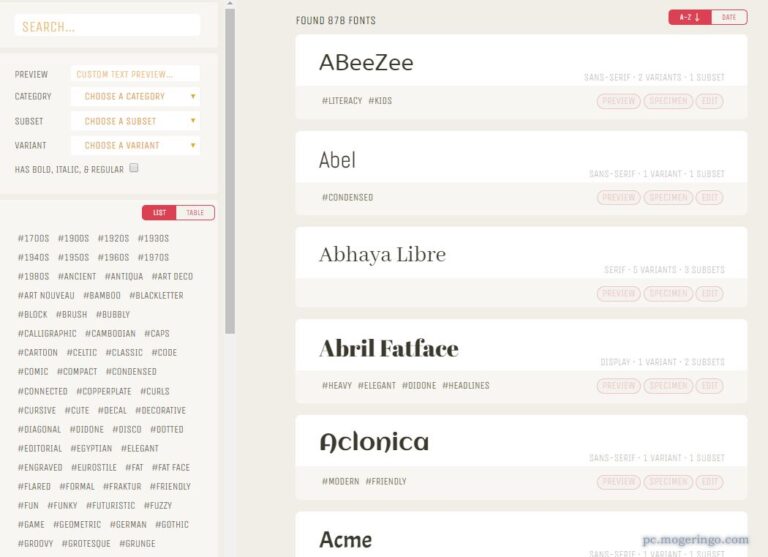Sort fonts by A-Z
The image size is (768, 557).
(690, 17)
